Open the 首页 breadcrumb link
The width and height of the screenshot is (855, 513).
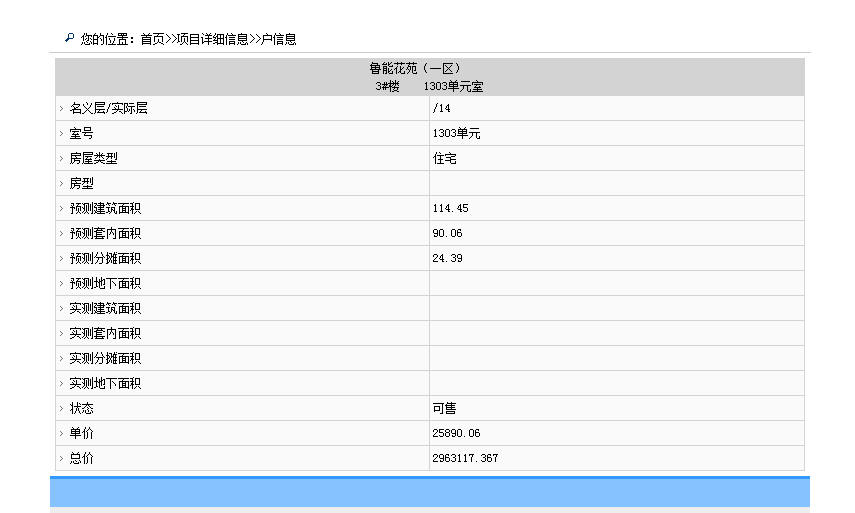pyautogui.click(x=152, y=39)
